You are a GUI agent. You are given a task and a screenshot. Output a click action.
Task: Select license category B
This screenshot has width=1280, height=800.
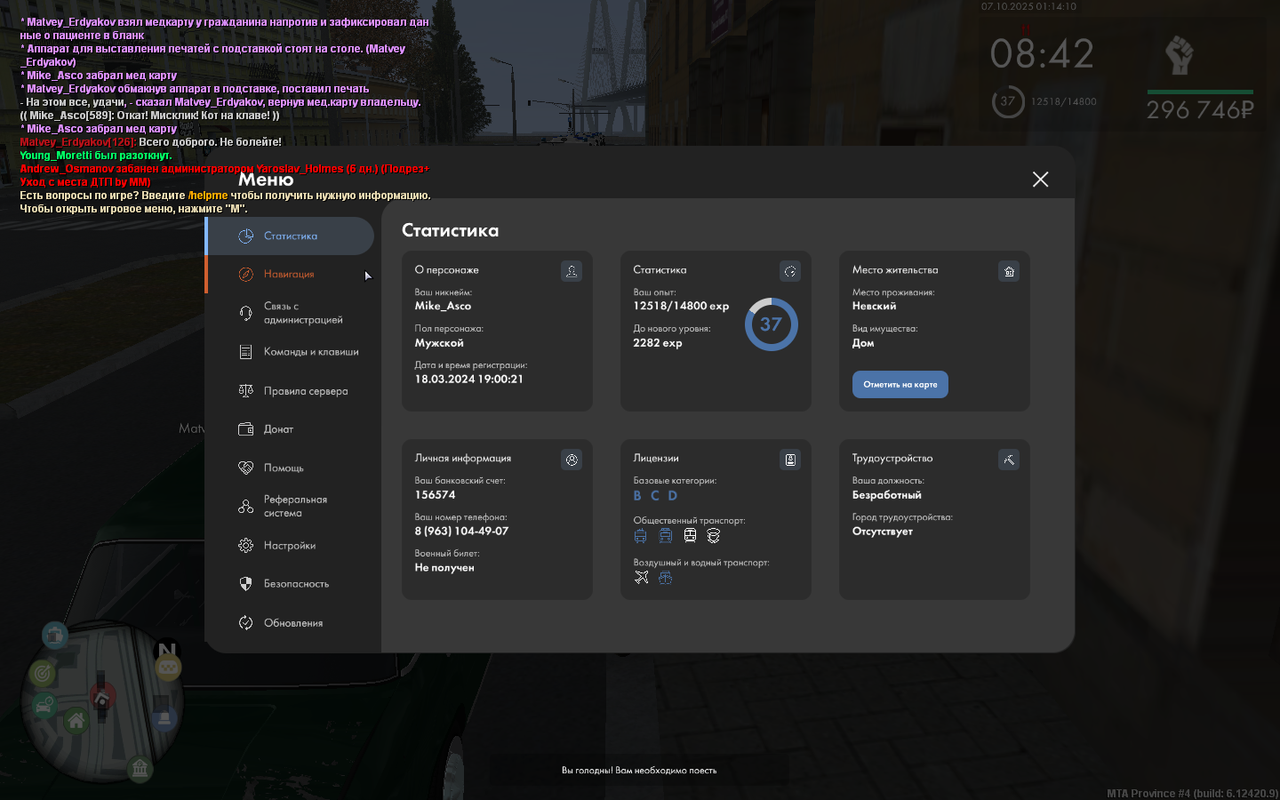[x=638, y=496]
